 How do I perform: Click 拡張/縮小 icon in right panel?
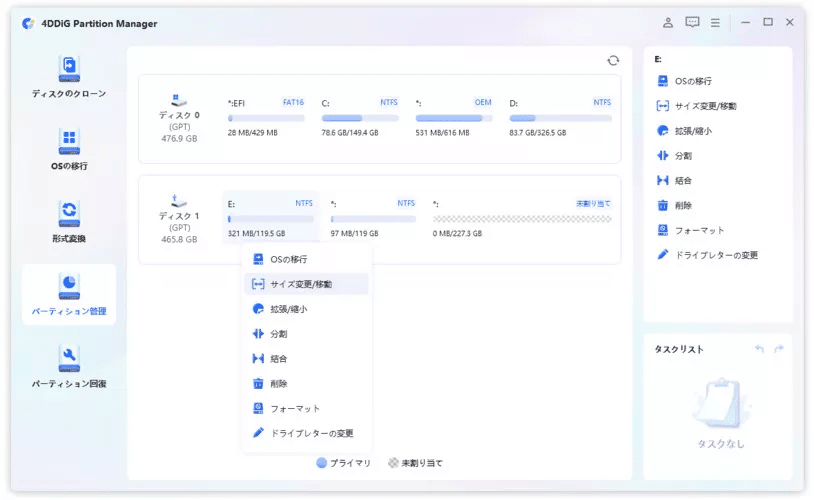click(x=663, y=131)
